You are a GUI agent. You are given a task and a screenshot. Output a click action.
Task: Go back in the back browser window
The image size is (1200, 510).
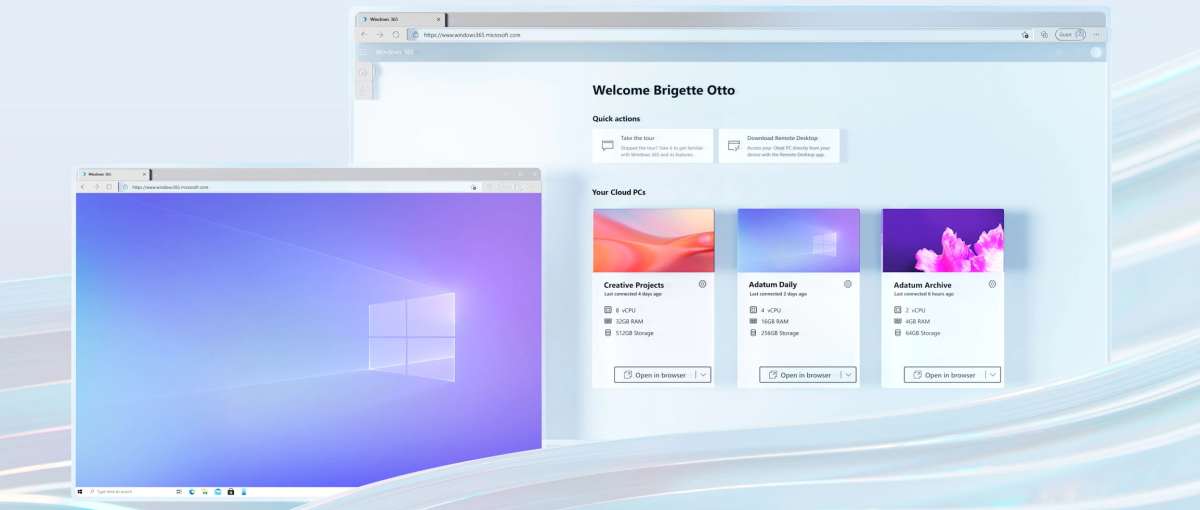(364, 34)
